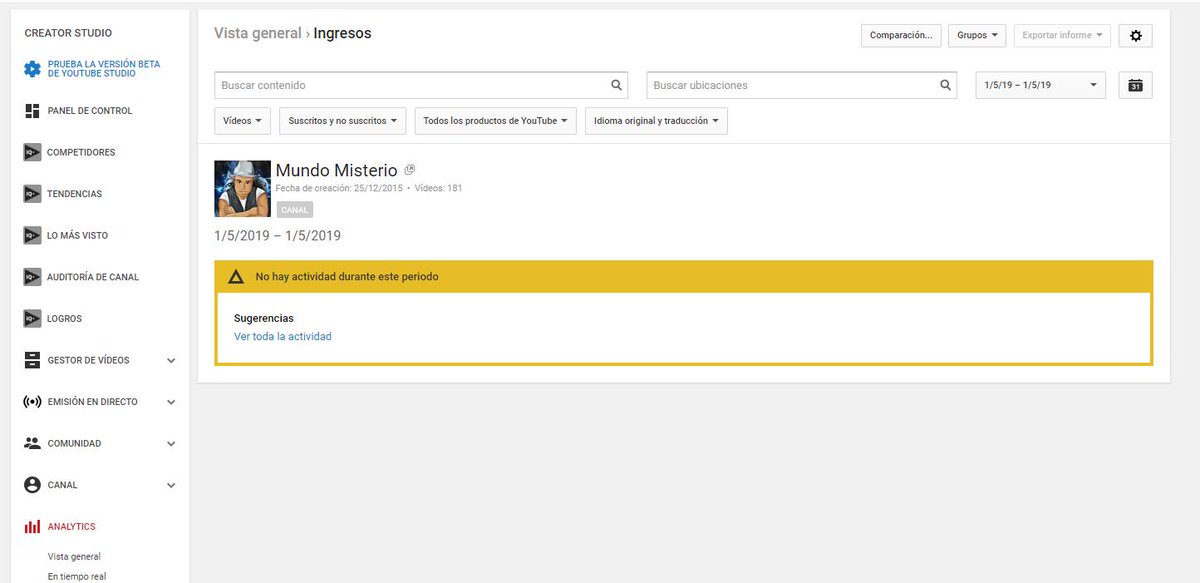
Task: Click the Buscar ubicaciones search field
Action: pos(803,85)
